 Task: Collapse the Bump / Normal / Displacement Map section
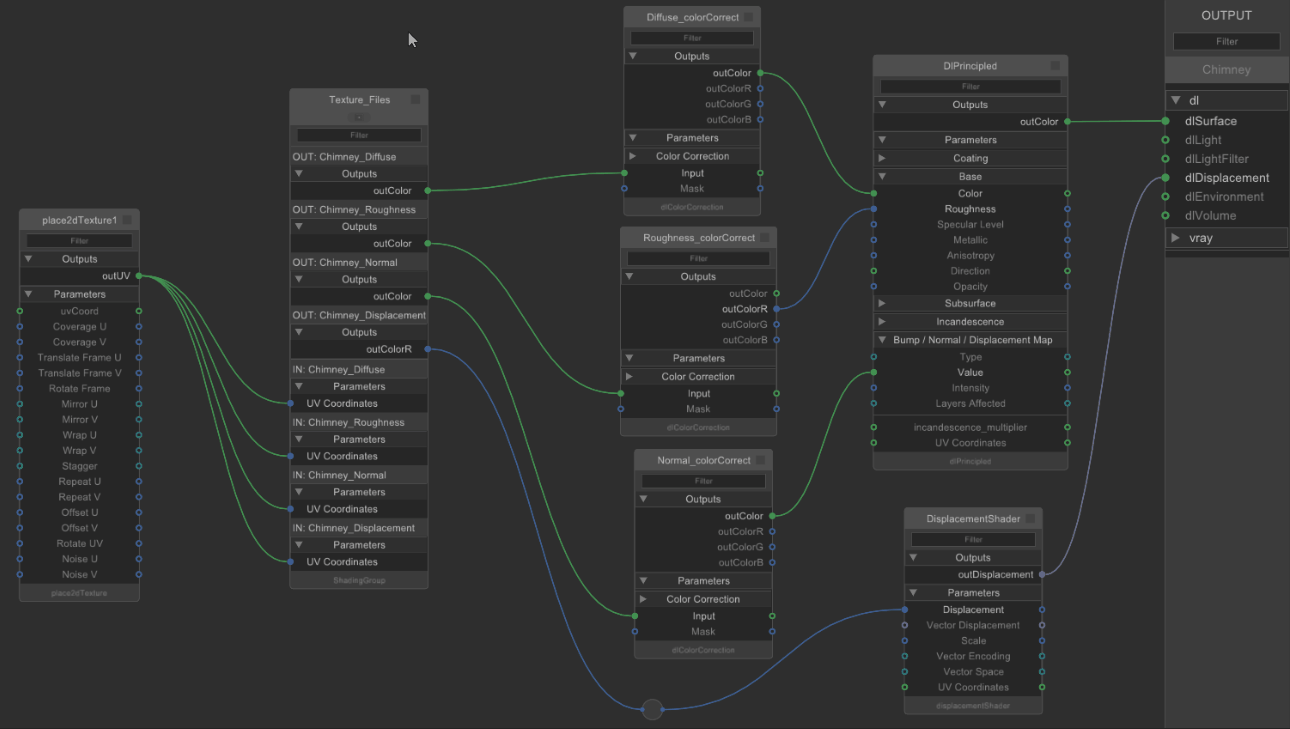click(882, 340)
